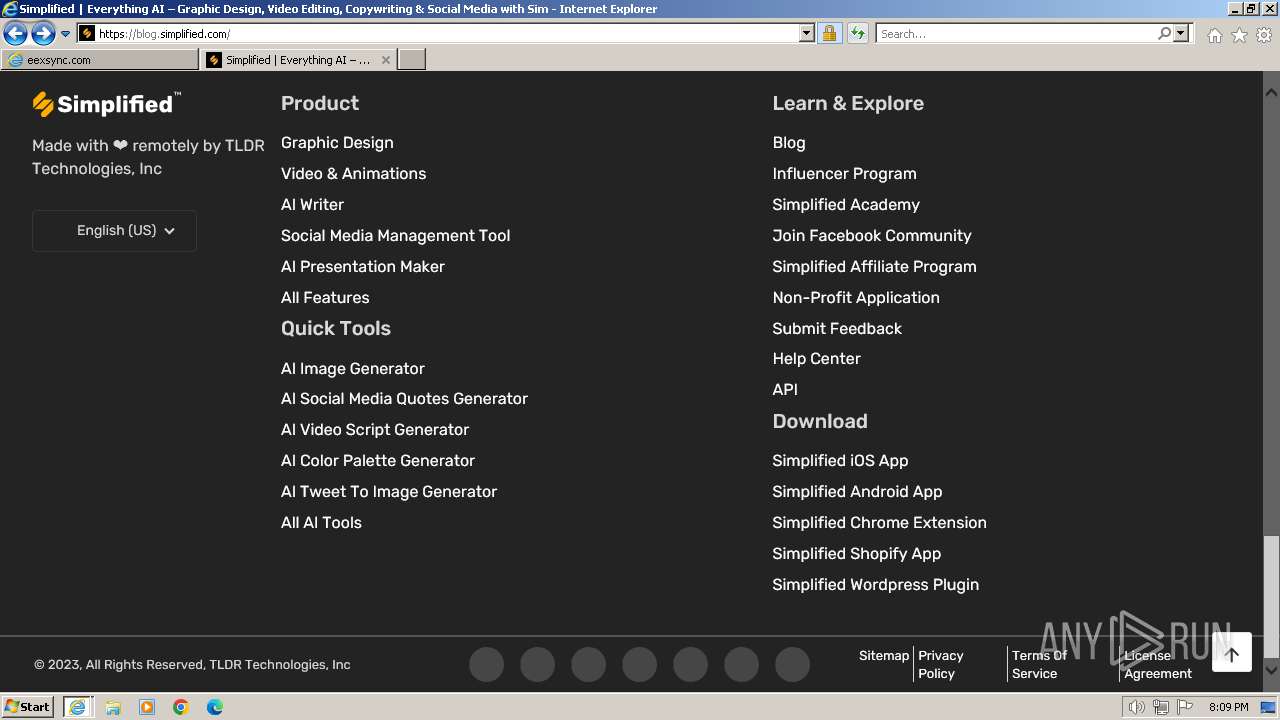Click the security lock icon in address bar
Image resolution: width=1280 pixels, height=720 pixels.
829,34
